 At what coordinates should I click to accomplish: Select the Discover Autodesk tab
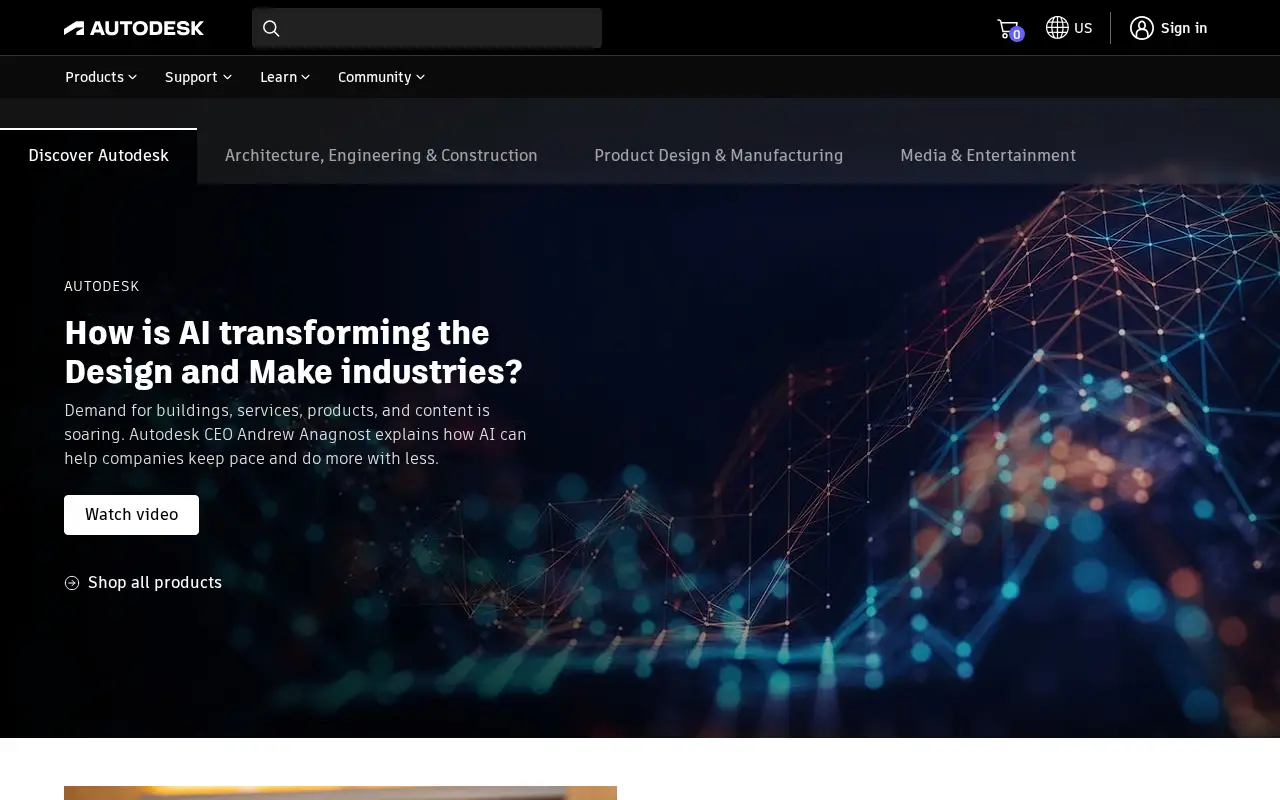tap(98, 156)
